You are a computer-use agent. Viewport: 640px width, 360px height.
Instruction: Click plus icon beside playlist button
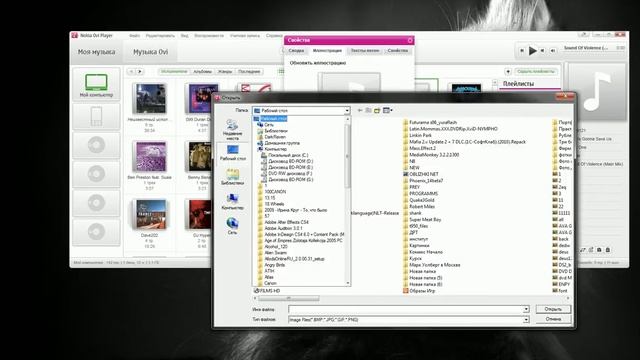[x=508, y=71]
